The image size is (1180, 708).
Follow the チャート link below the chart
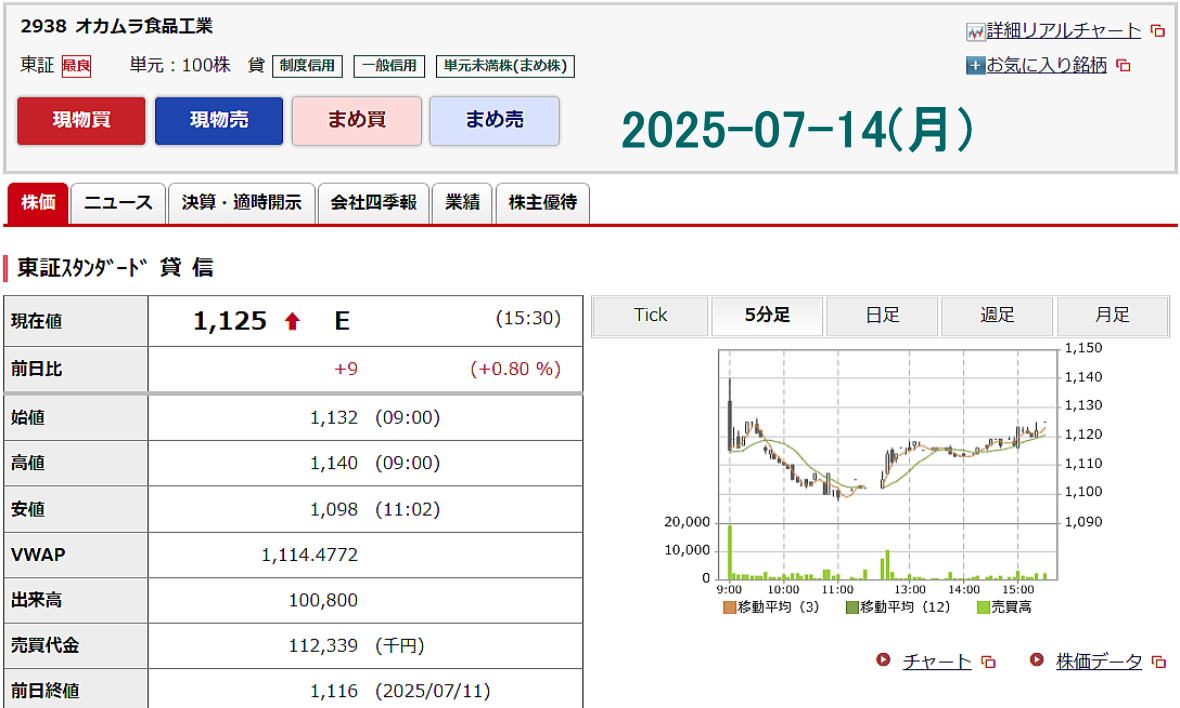[937, 661]
